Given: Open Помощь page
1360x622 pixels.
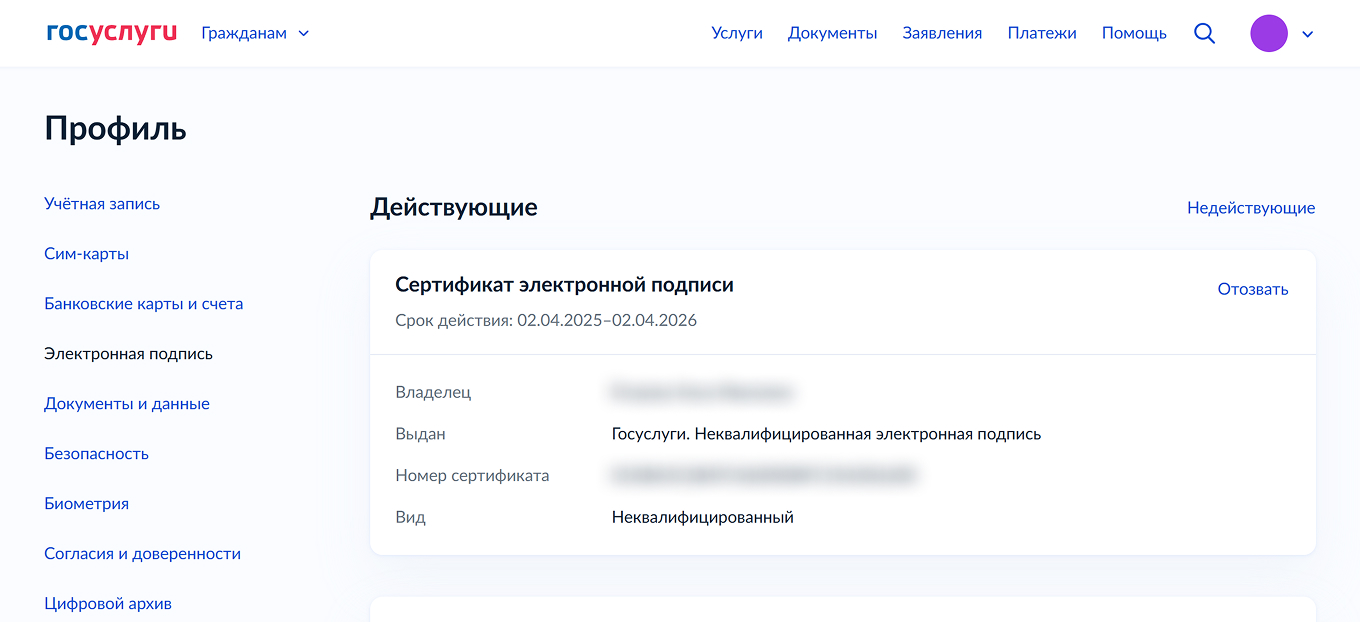Looking at the screenshot, I should coord(1133,33).
